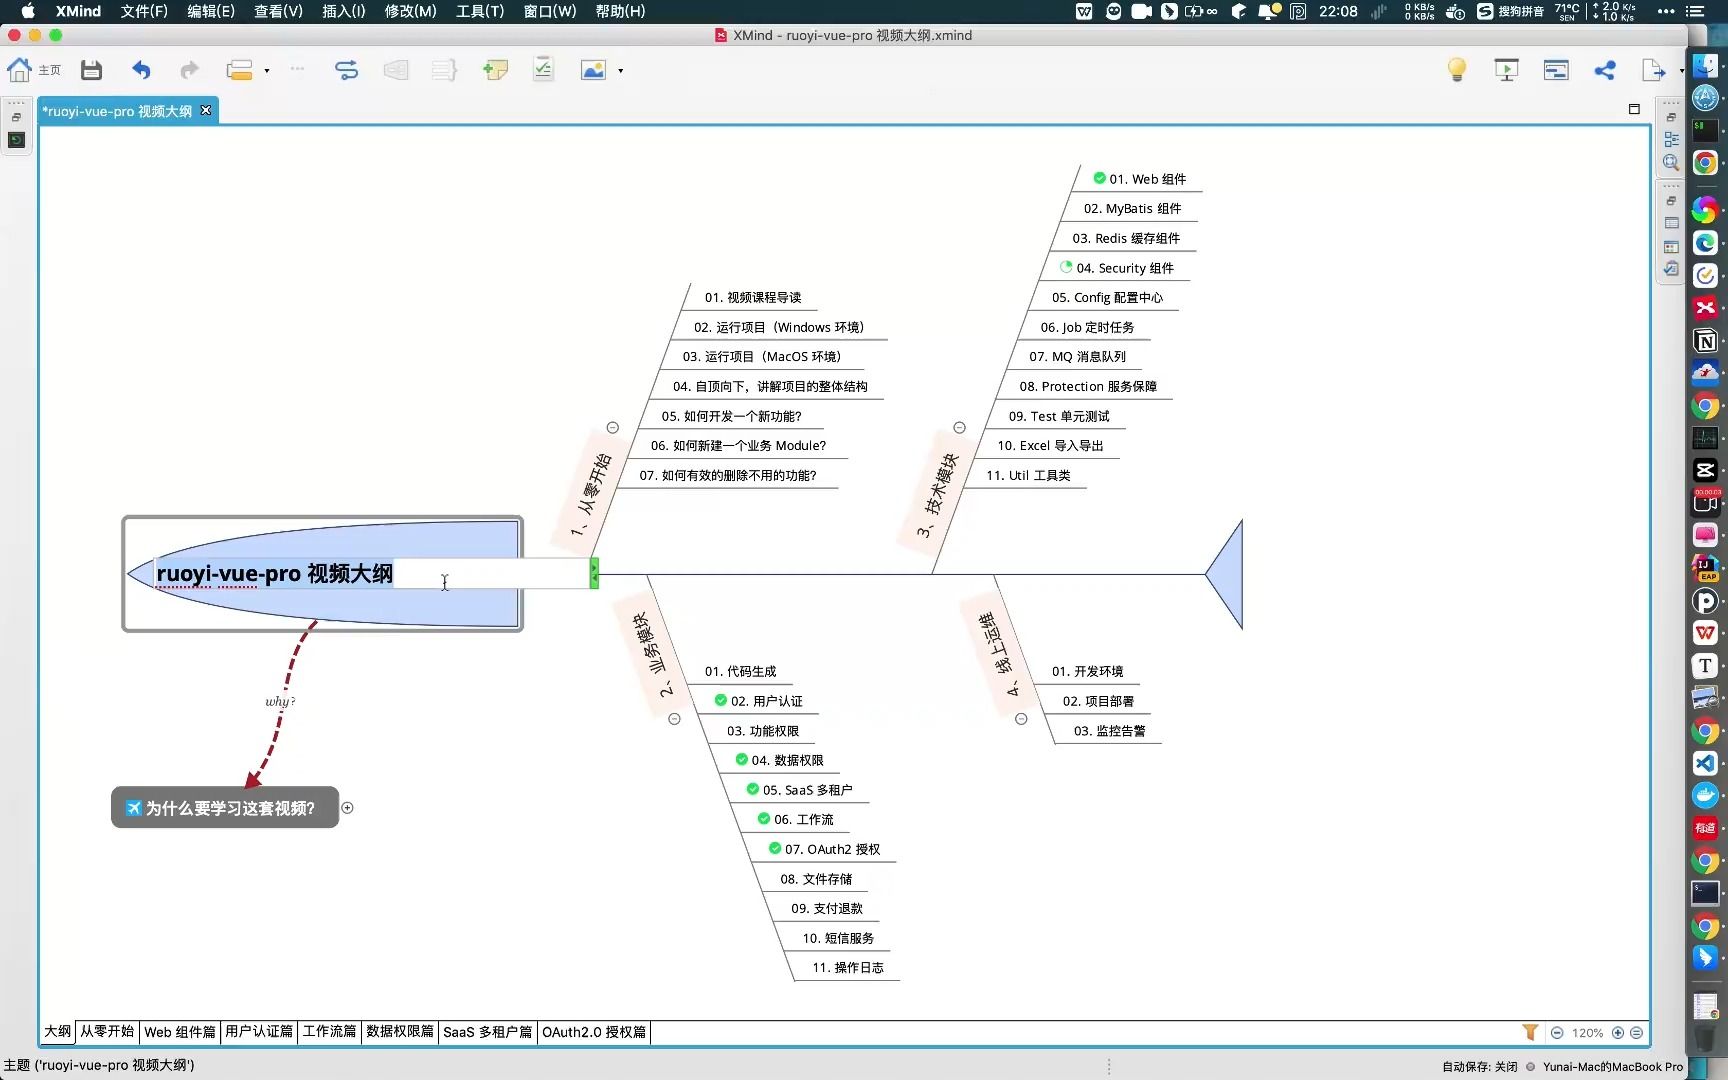
Task: Click the Home (主页) icon
Action: click(20, 70)
